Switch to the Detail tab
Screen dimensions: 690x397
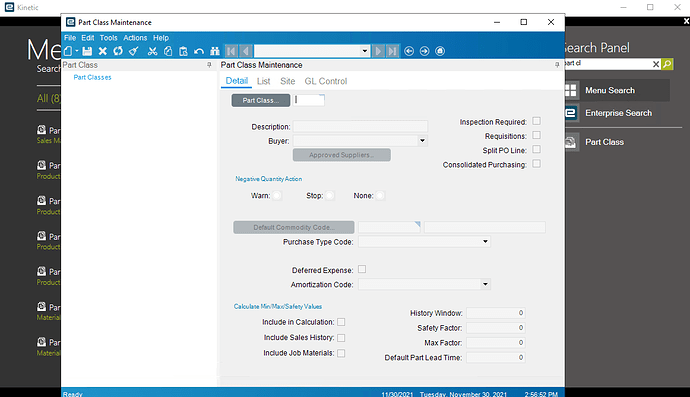237,81
